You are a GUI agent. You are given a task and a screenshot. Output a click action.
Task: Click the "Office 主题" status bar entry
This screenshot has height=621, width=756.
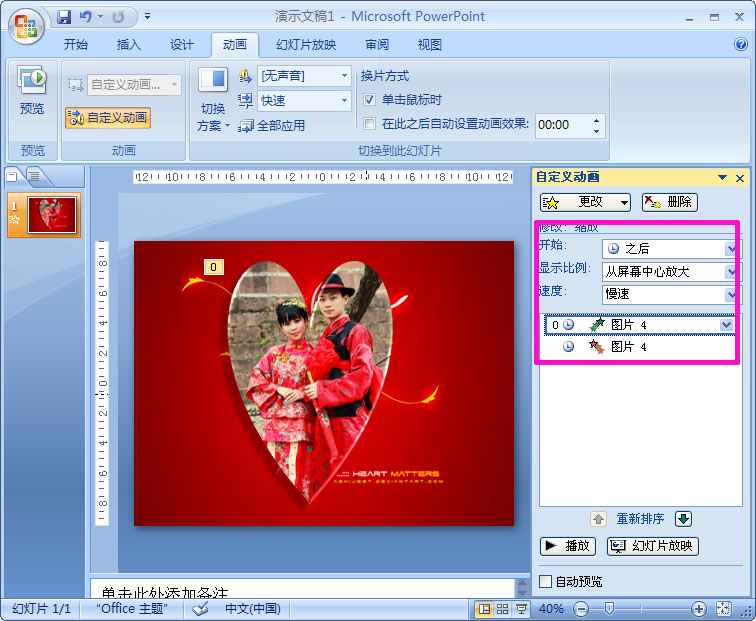coord(131,609)
